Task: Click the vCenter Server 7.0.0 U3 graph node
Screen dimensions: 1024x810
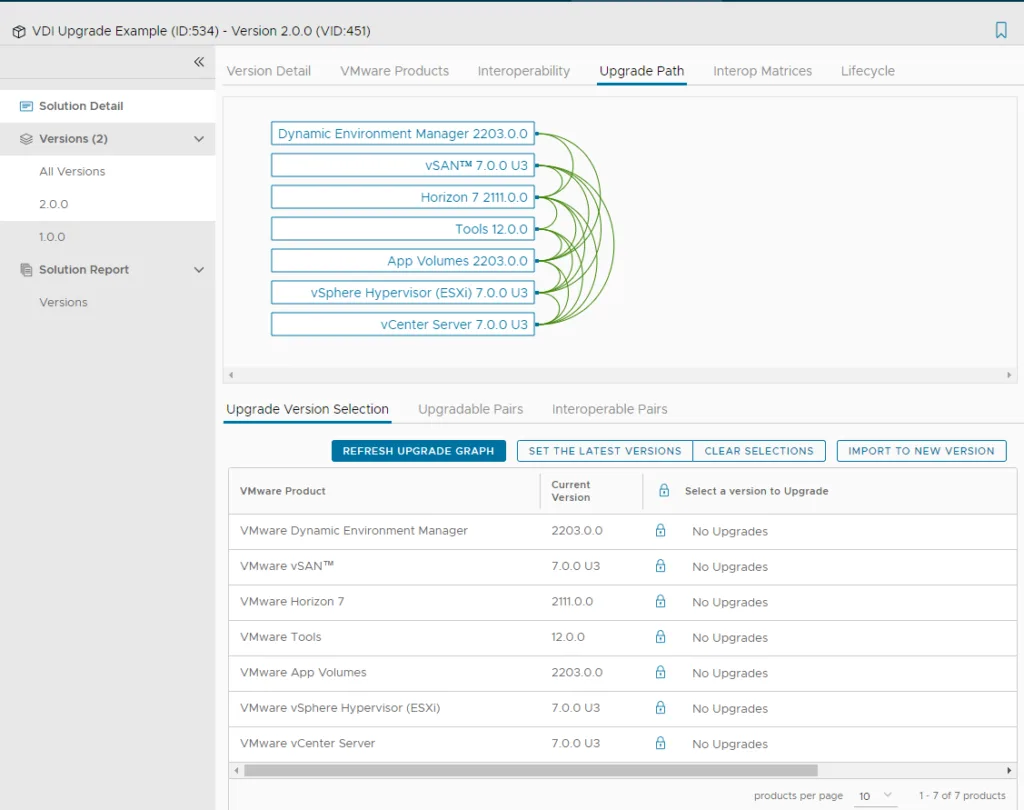Action: 403,325
